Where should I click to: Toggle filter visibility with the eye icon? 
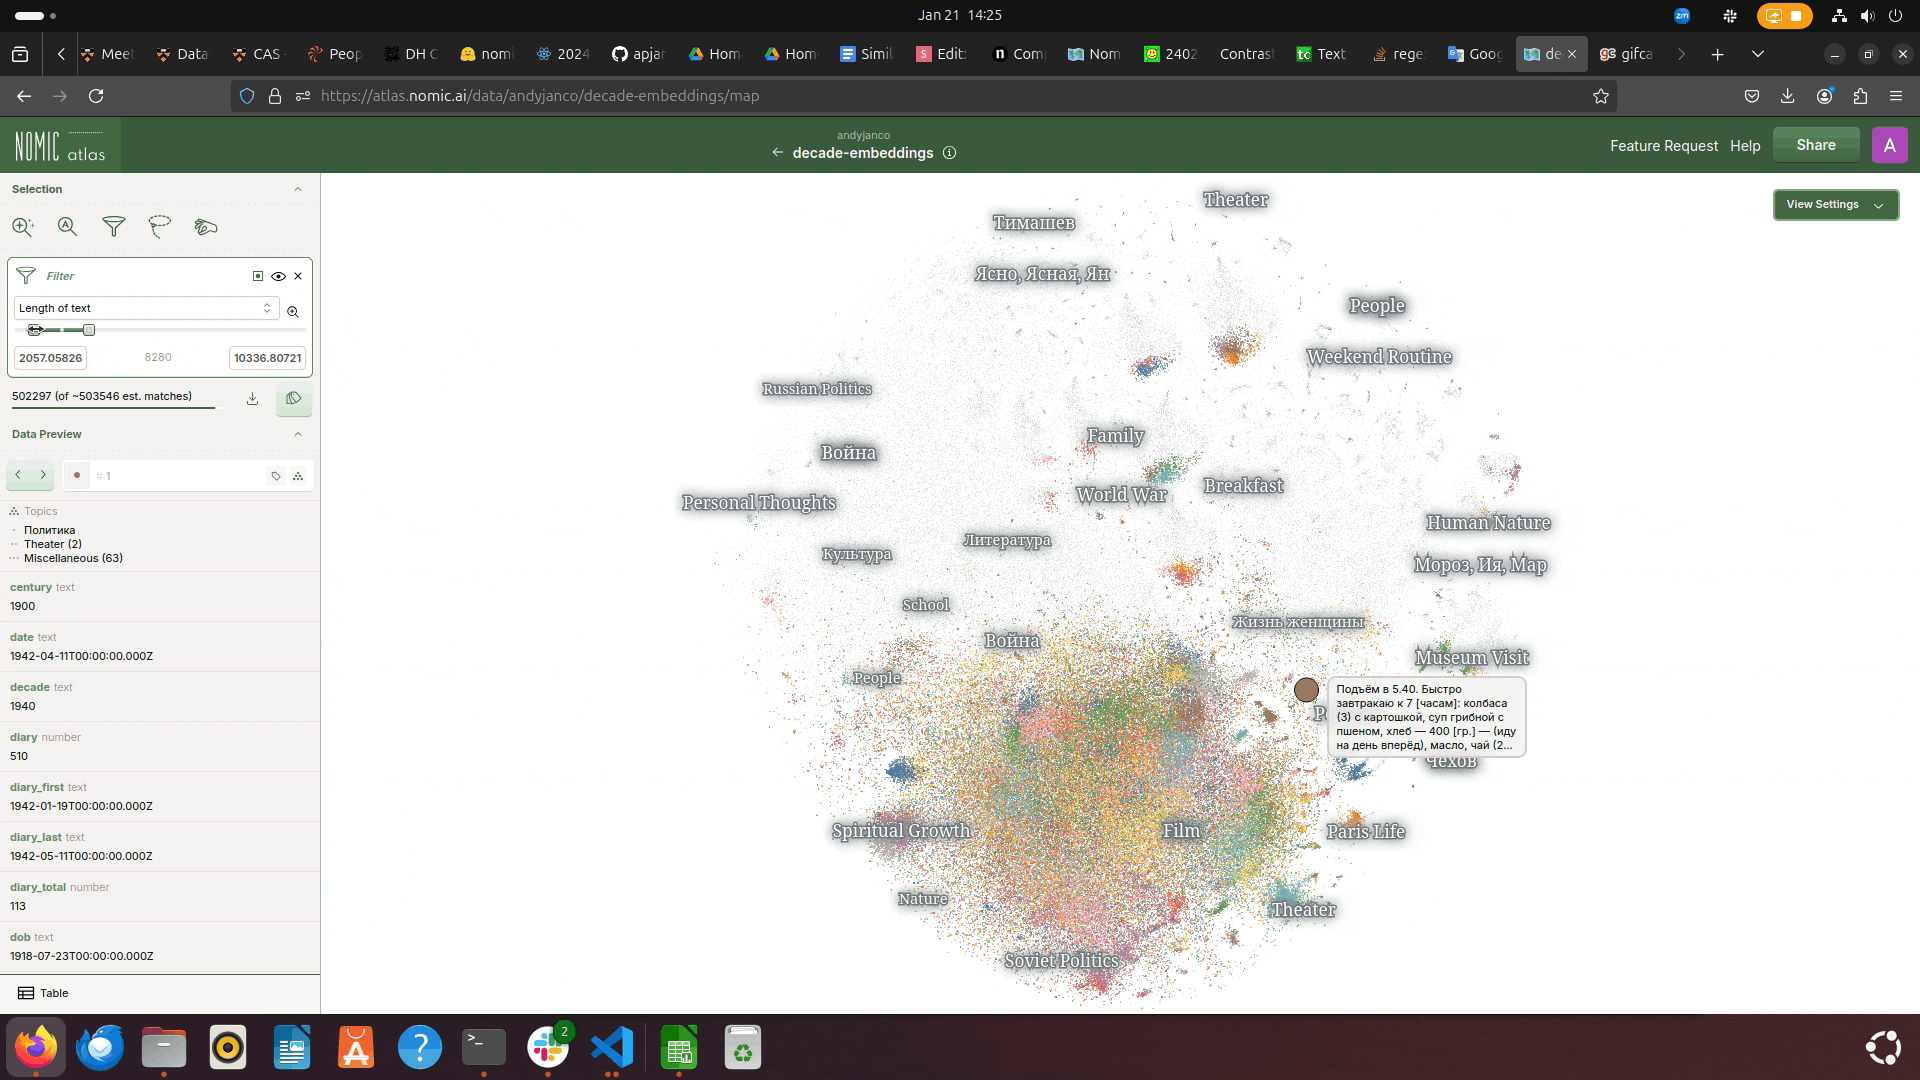(278, 276)
